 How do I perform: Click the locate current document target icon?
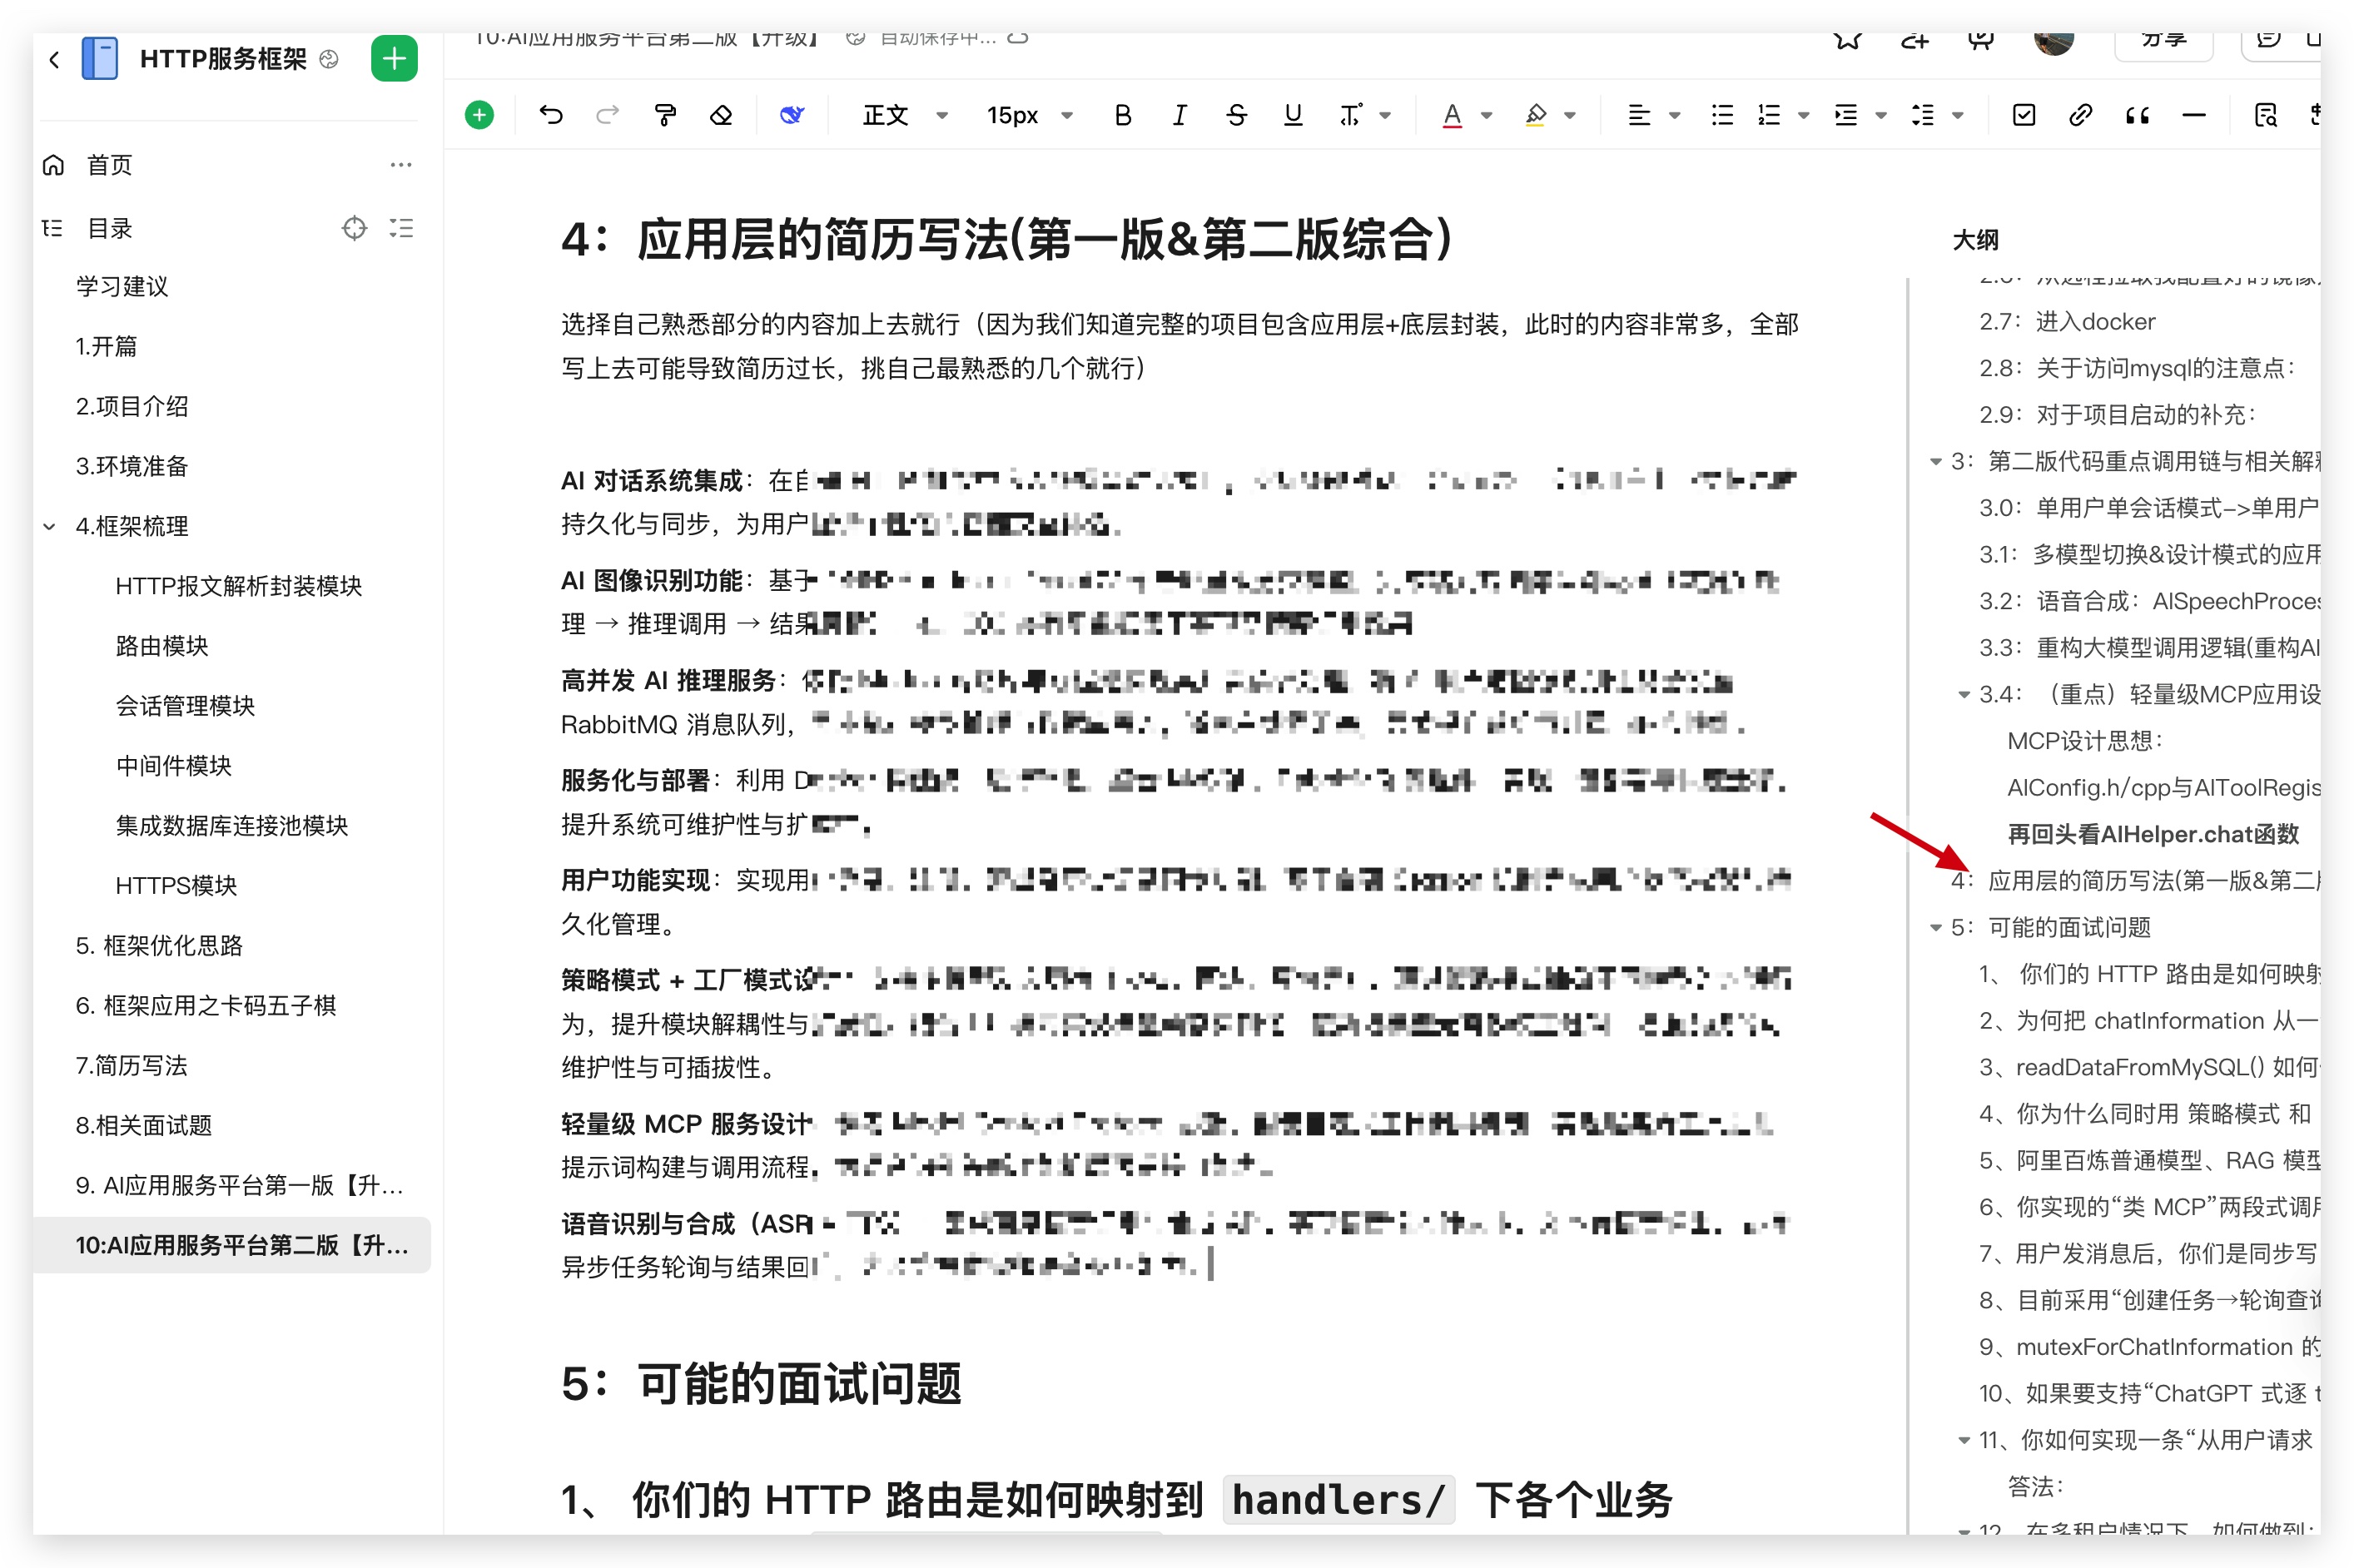click(354, 228)
